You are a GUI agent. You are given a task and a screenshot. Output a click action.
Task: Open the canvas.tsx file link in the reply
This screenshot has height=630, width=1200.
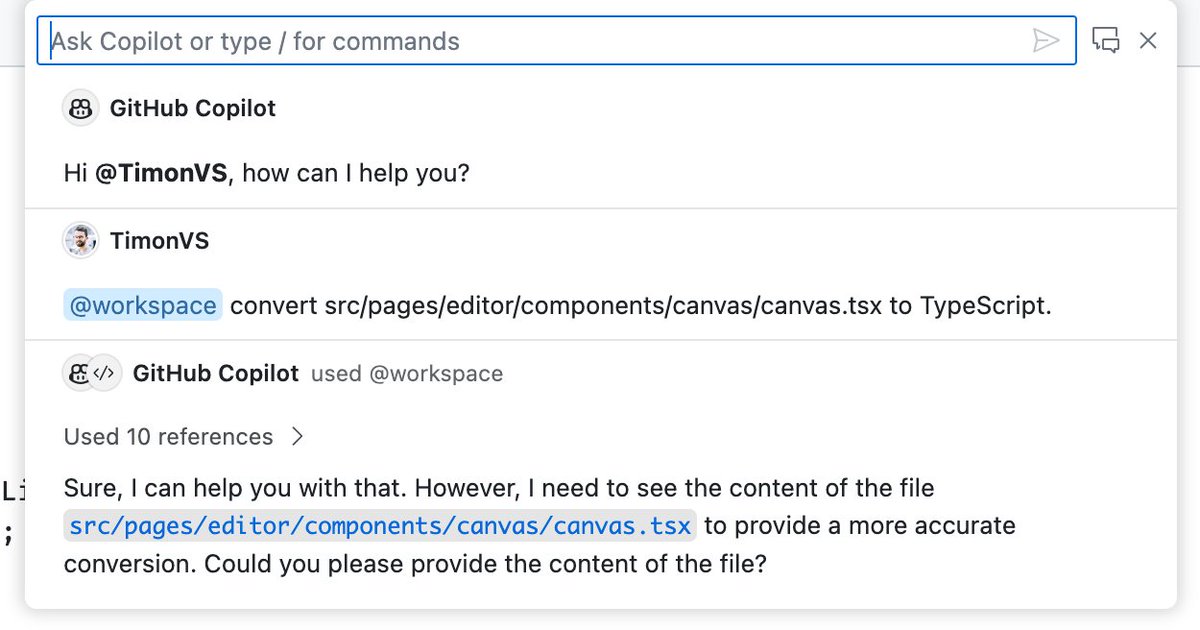tap(380, 526)
